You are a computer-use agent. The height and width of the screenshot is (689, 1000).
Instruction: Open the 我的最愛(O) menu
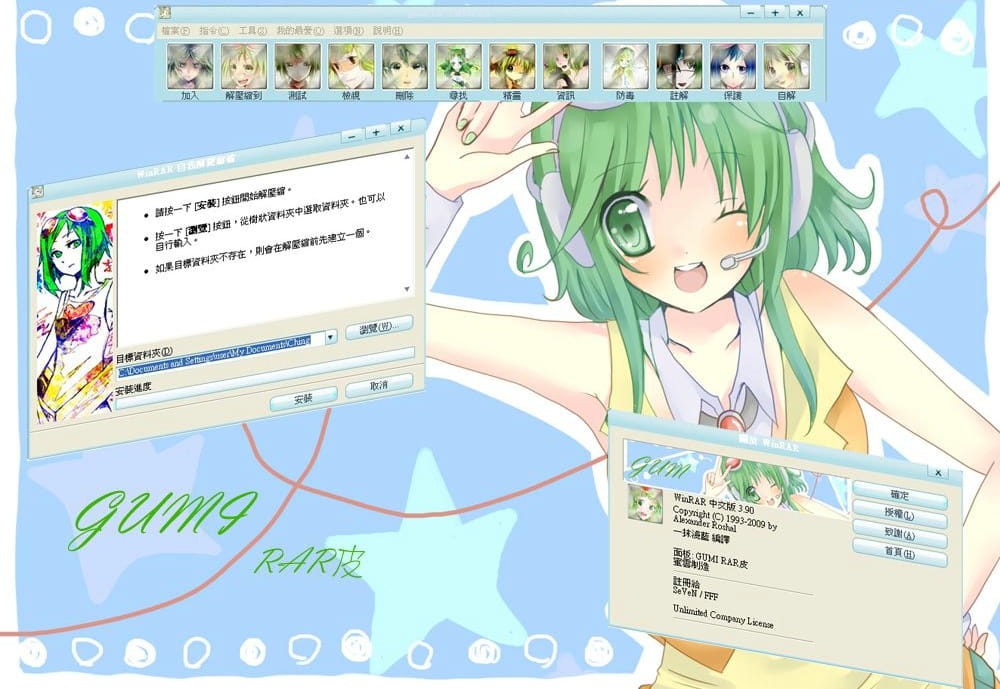[300, 30]
